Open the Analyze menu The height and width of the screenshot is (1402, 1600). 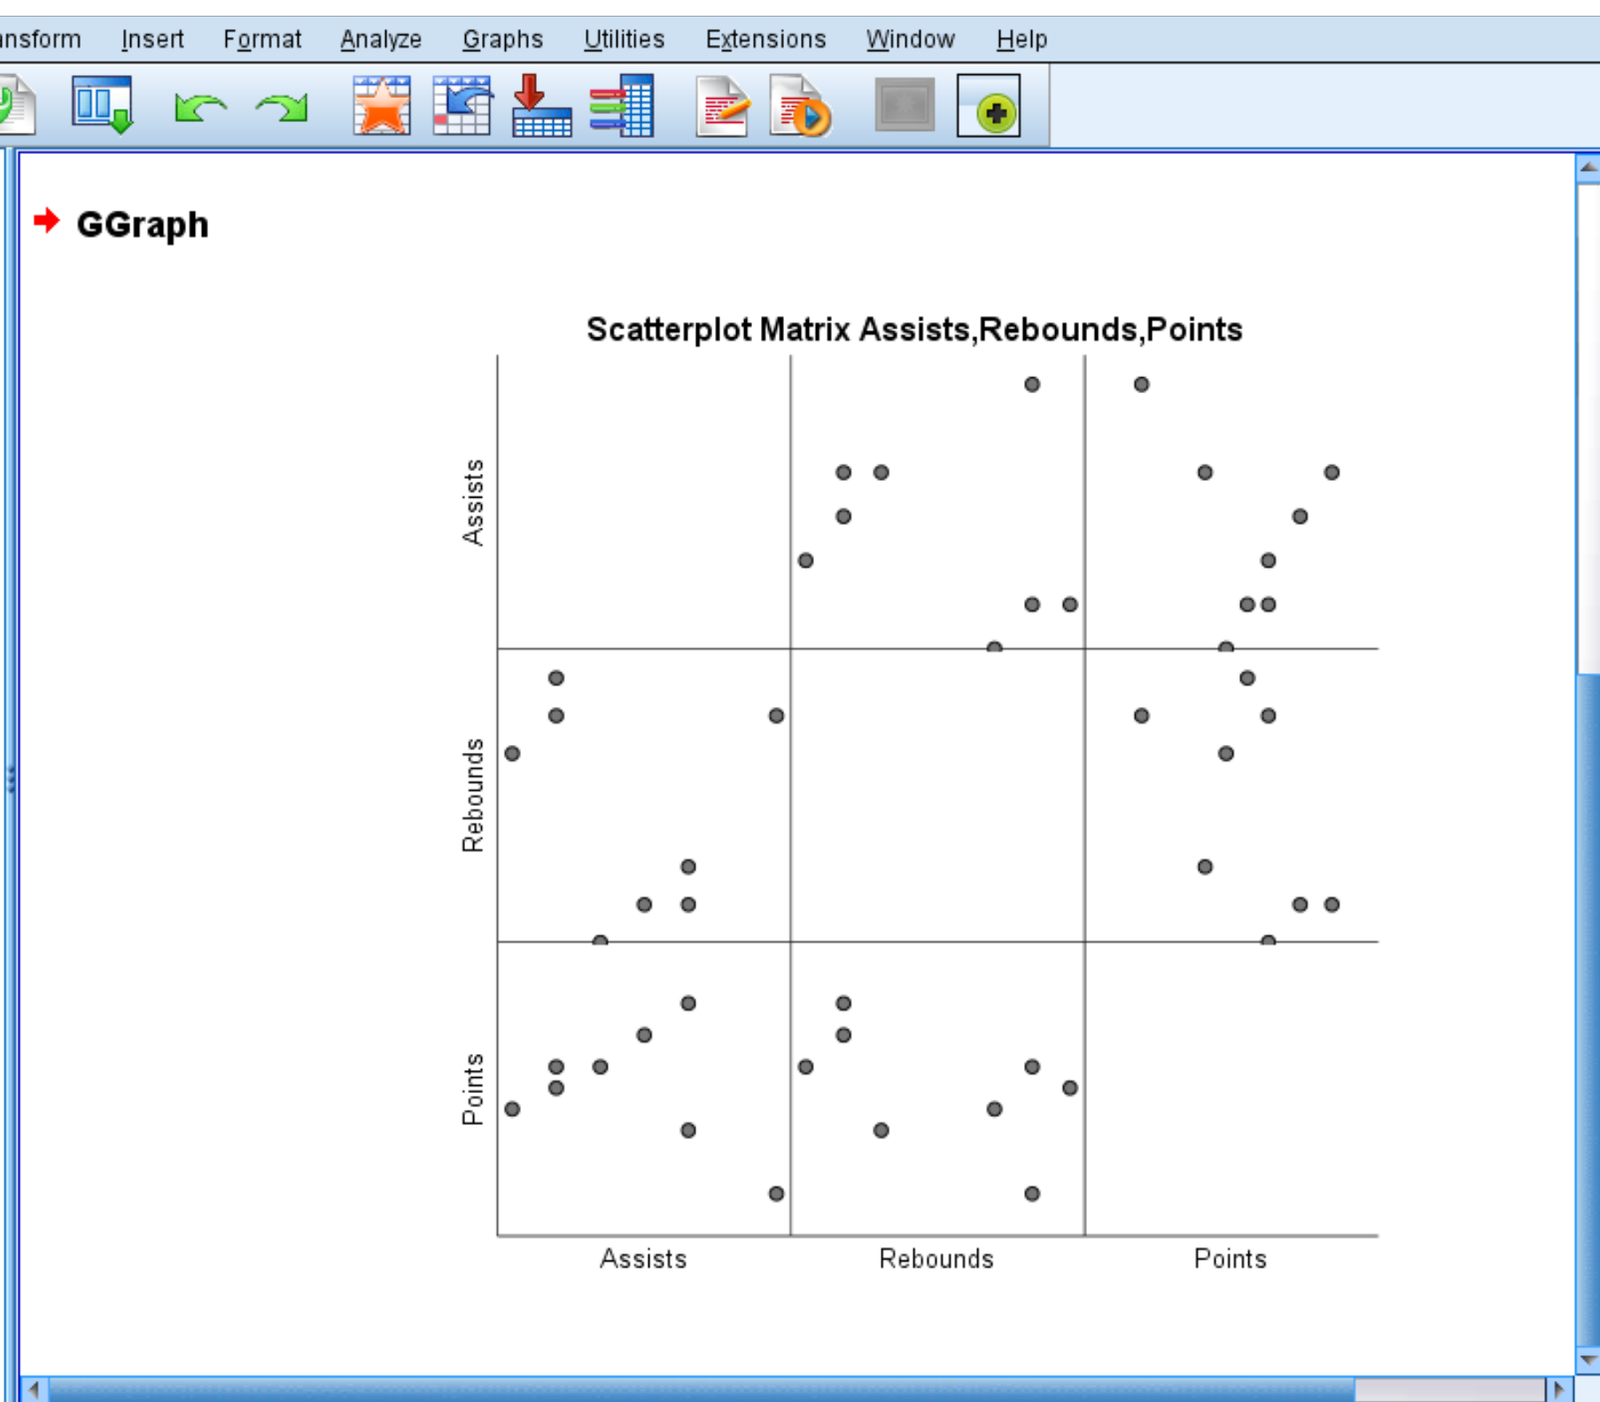[x=381, y=39]
